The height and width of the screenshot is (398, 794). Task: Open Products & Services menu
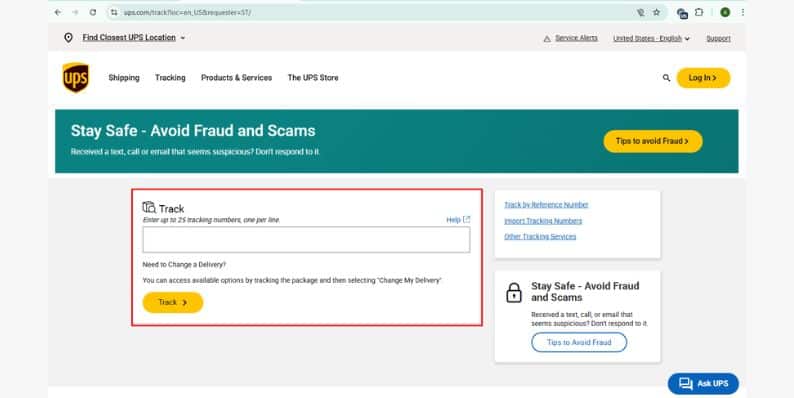click(x=236, y=77)
